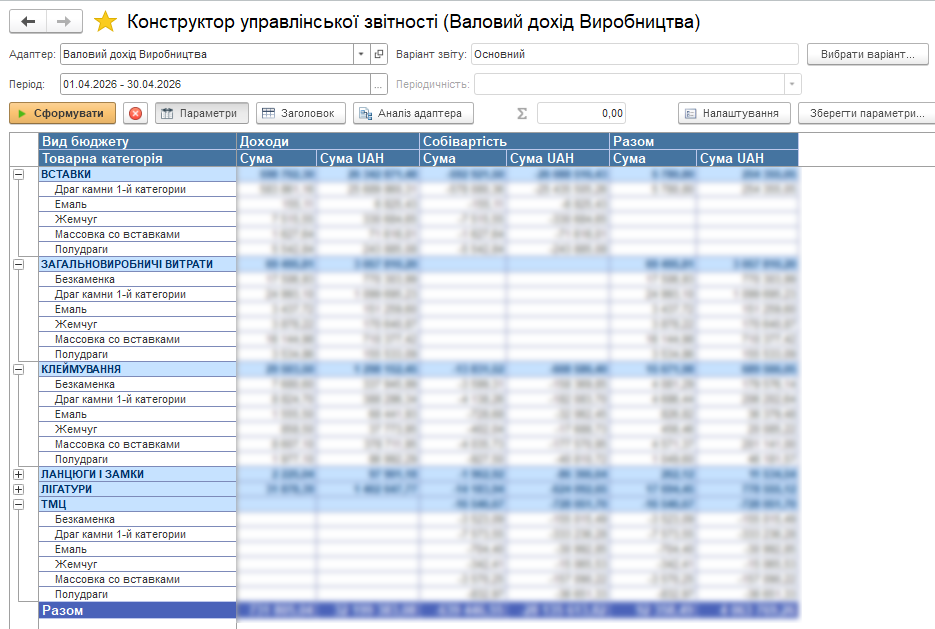
Task: Select Емаль under ЗАГАЛЬНОВИРОБНИЧІ ВИТРАТИ
Action: [x=137, y=309]
